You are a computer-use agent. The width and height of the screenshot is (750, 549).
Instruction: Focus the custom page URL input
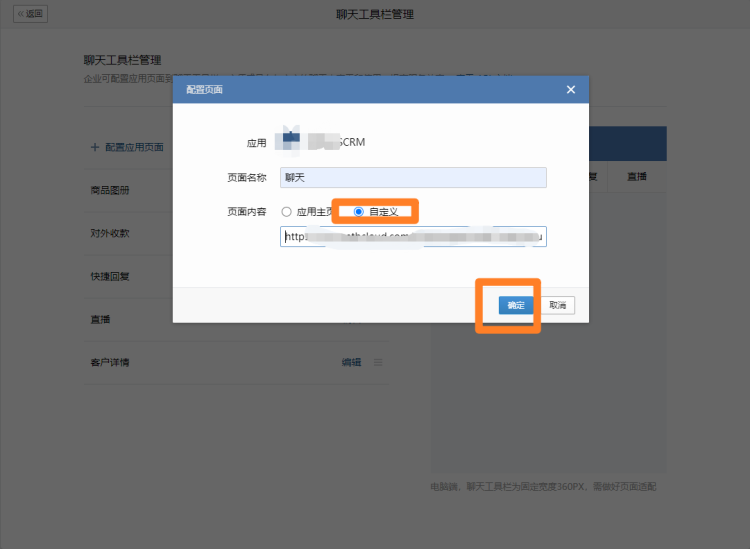(x=413, y=237)
